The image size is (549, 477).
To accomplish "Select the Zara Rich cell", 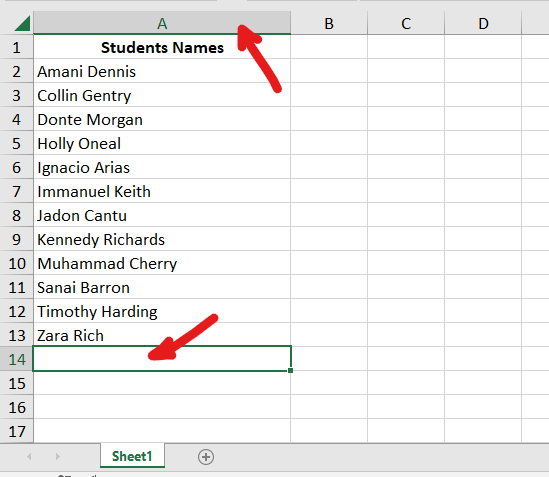I will click(x=162, y=335).
